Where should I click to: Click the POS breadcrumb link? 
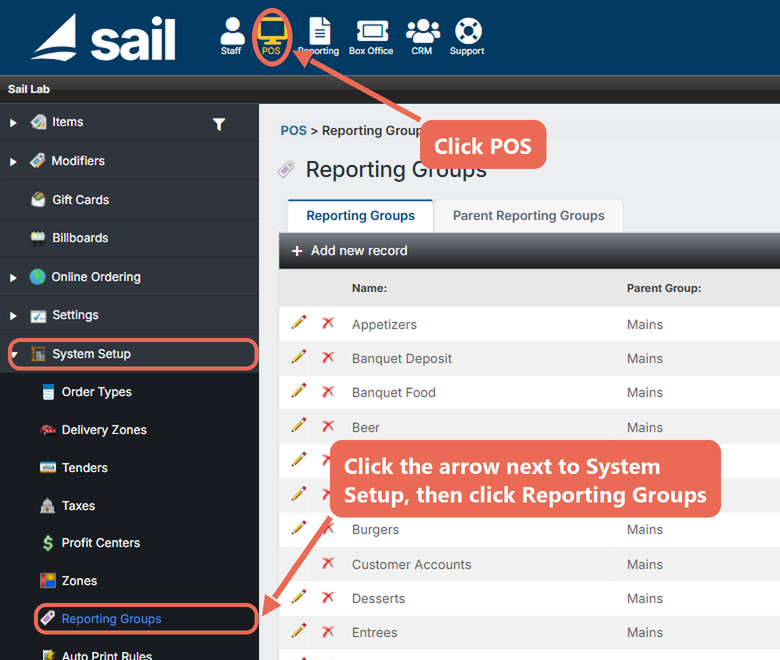click(293, 130)
